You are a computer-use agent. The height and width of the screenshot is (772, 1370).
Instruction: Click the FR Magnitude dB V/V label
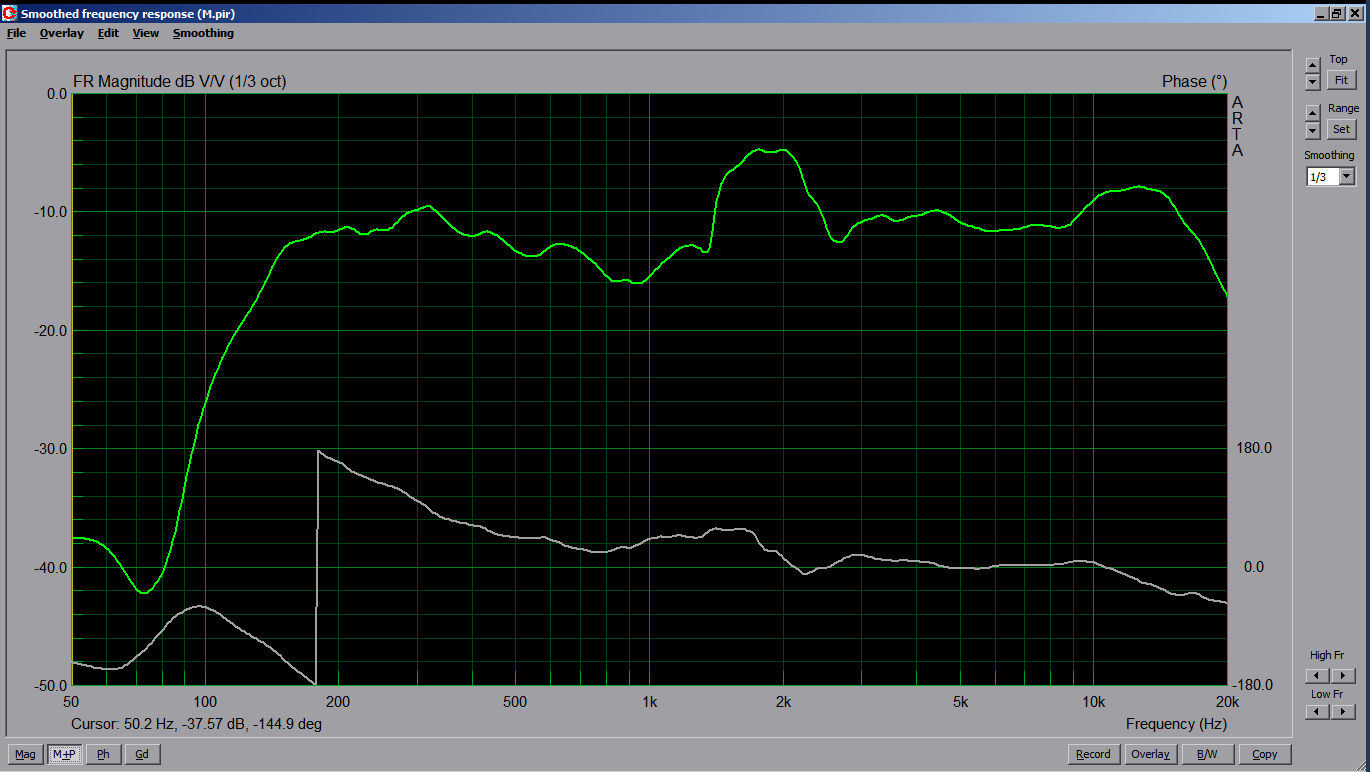pyautogui.click(x=180, y=82)
